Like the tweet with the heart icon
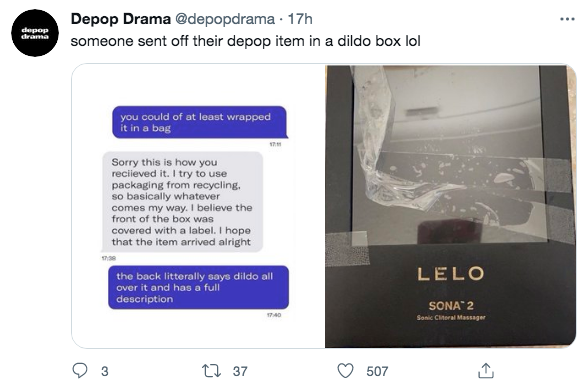Viewport: 588px width, 388px height. 345,371
